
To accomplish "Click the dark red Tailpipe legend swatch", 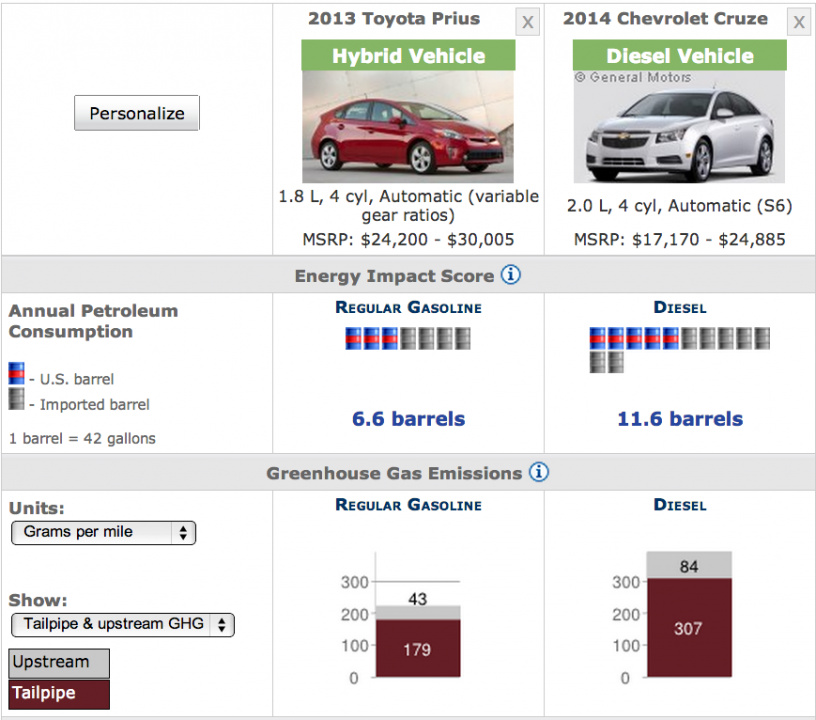I will pos(59,692).
